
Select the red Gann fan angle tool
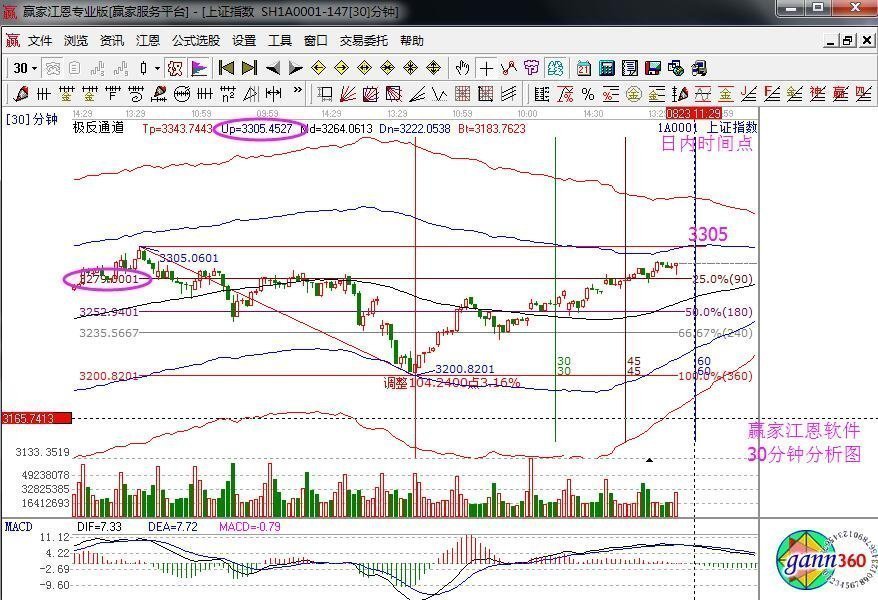pos(347,93)
